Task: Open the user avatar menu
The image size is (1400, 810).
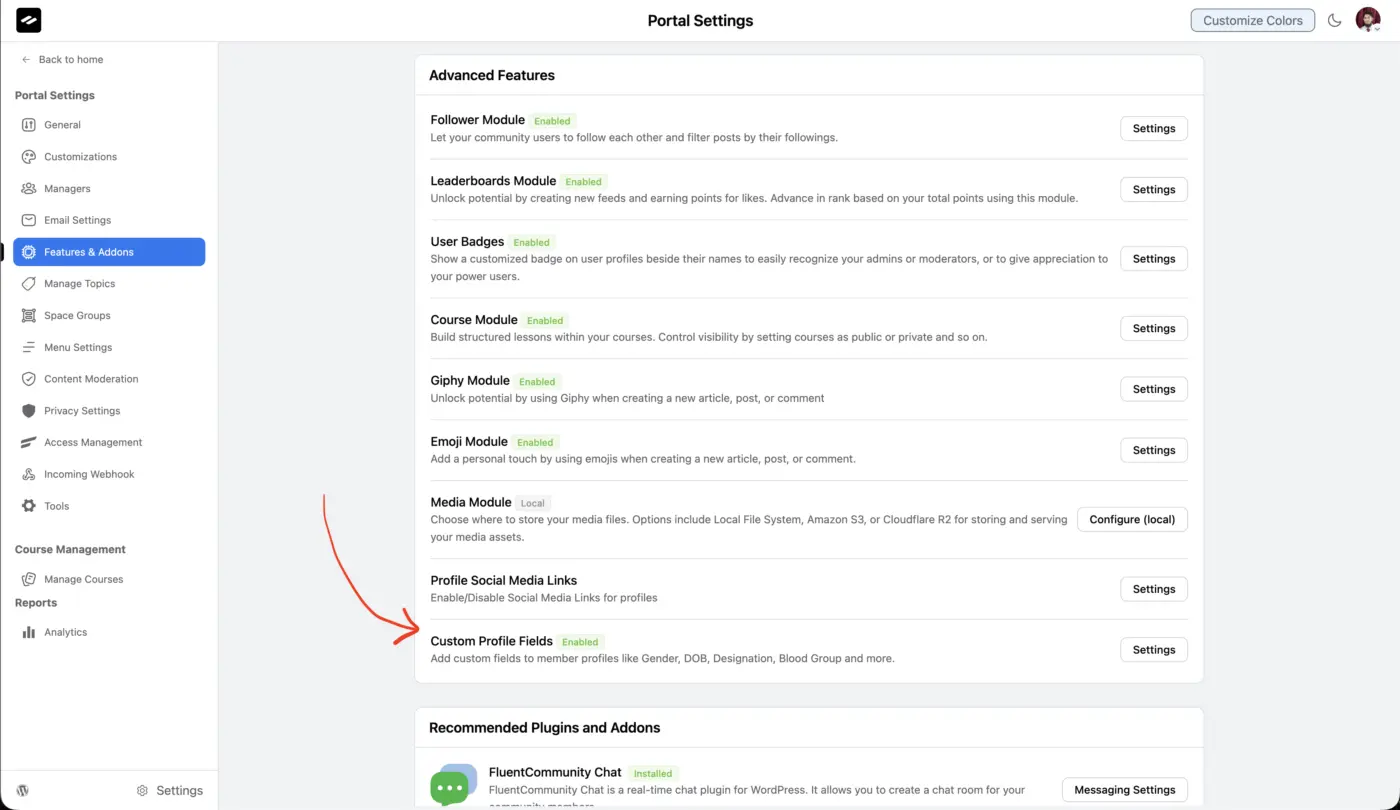Action: 1368,20
